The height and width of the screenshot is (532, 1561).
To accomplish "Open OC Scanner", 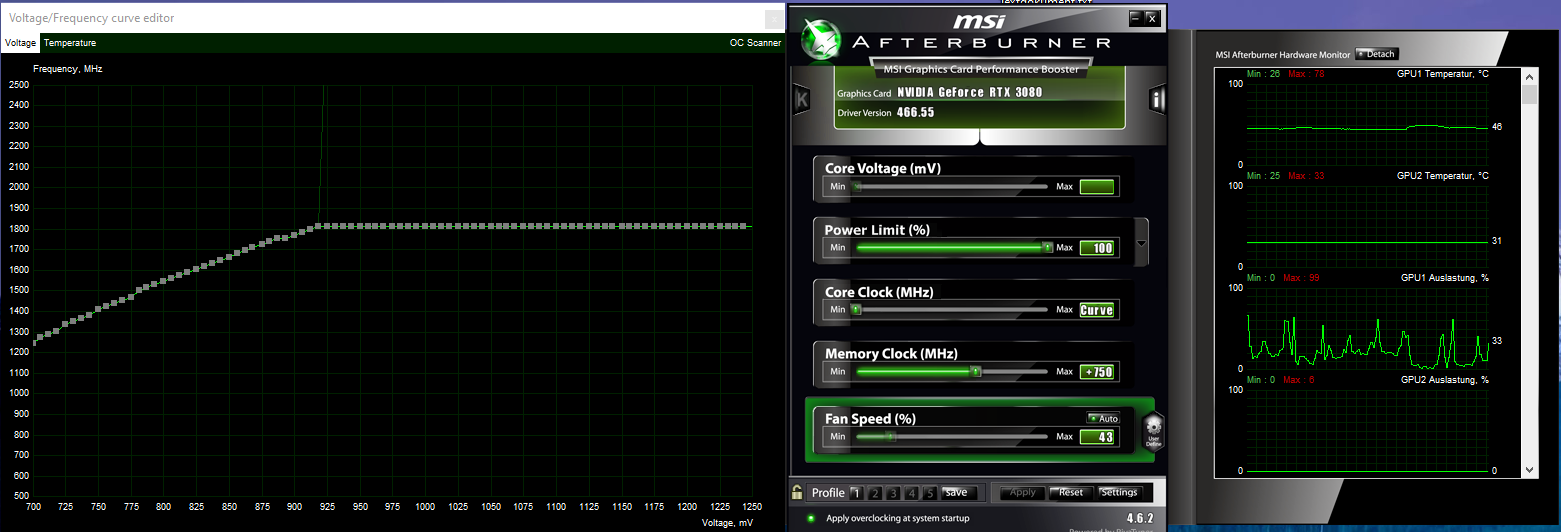I will (756, 43).
